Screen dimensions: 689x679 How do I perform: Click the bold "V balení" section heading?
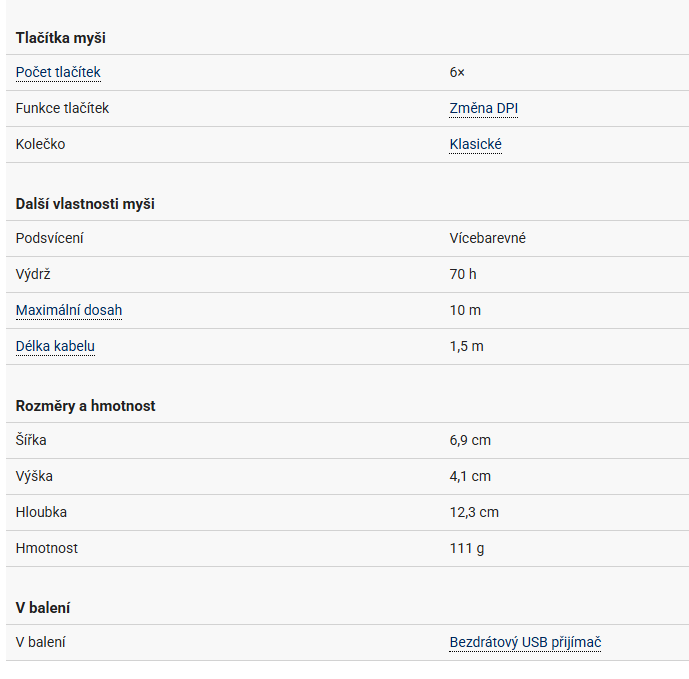43,608
